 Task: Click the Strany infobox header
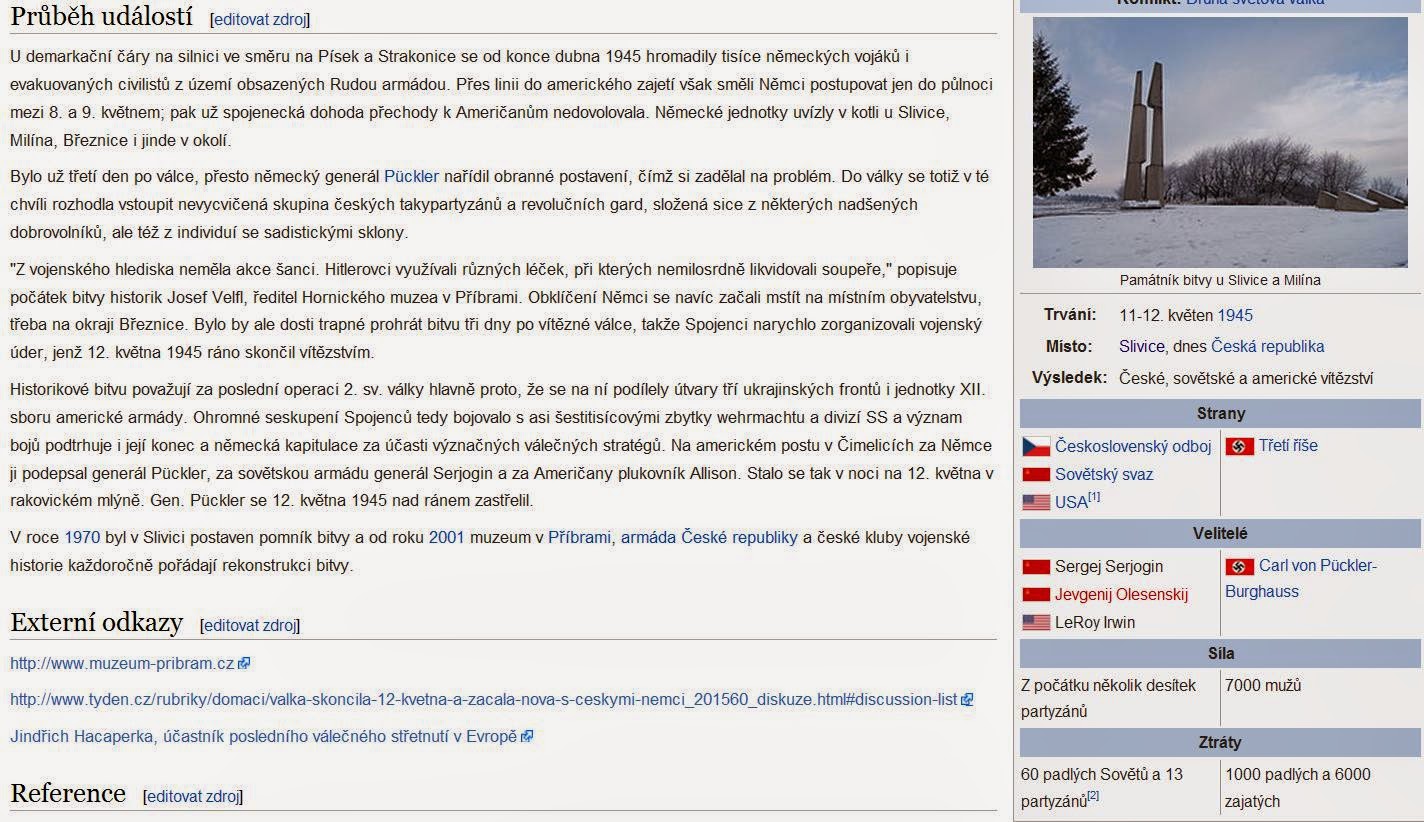pos(1221,414)
